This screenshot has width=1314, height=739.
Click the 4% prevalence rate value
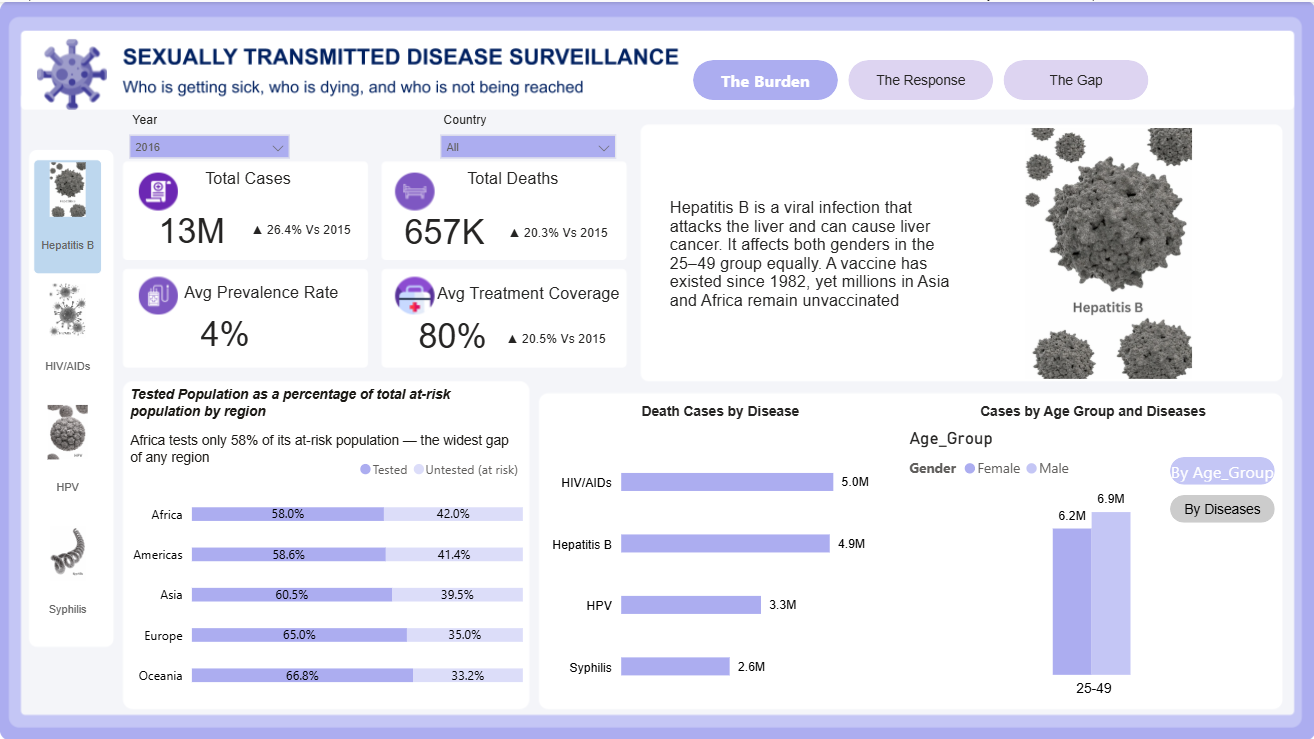[224, 334]
